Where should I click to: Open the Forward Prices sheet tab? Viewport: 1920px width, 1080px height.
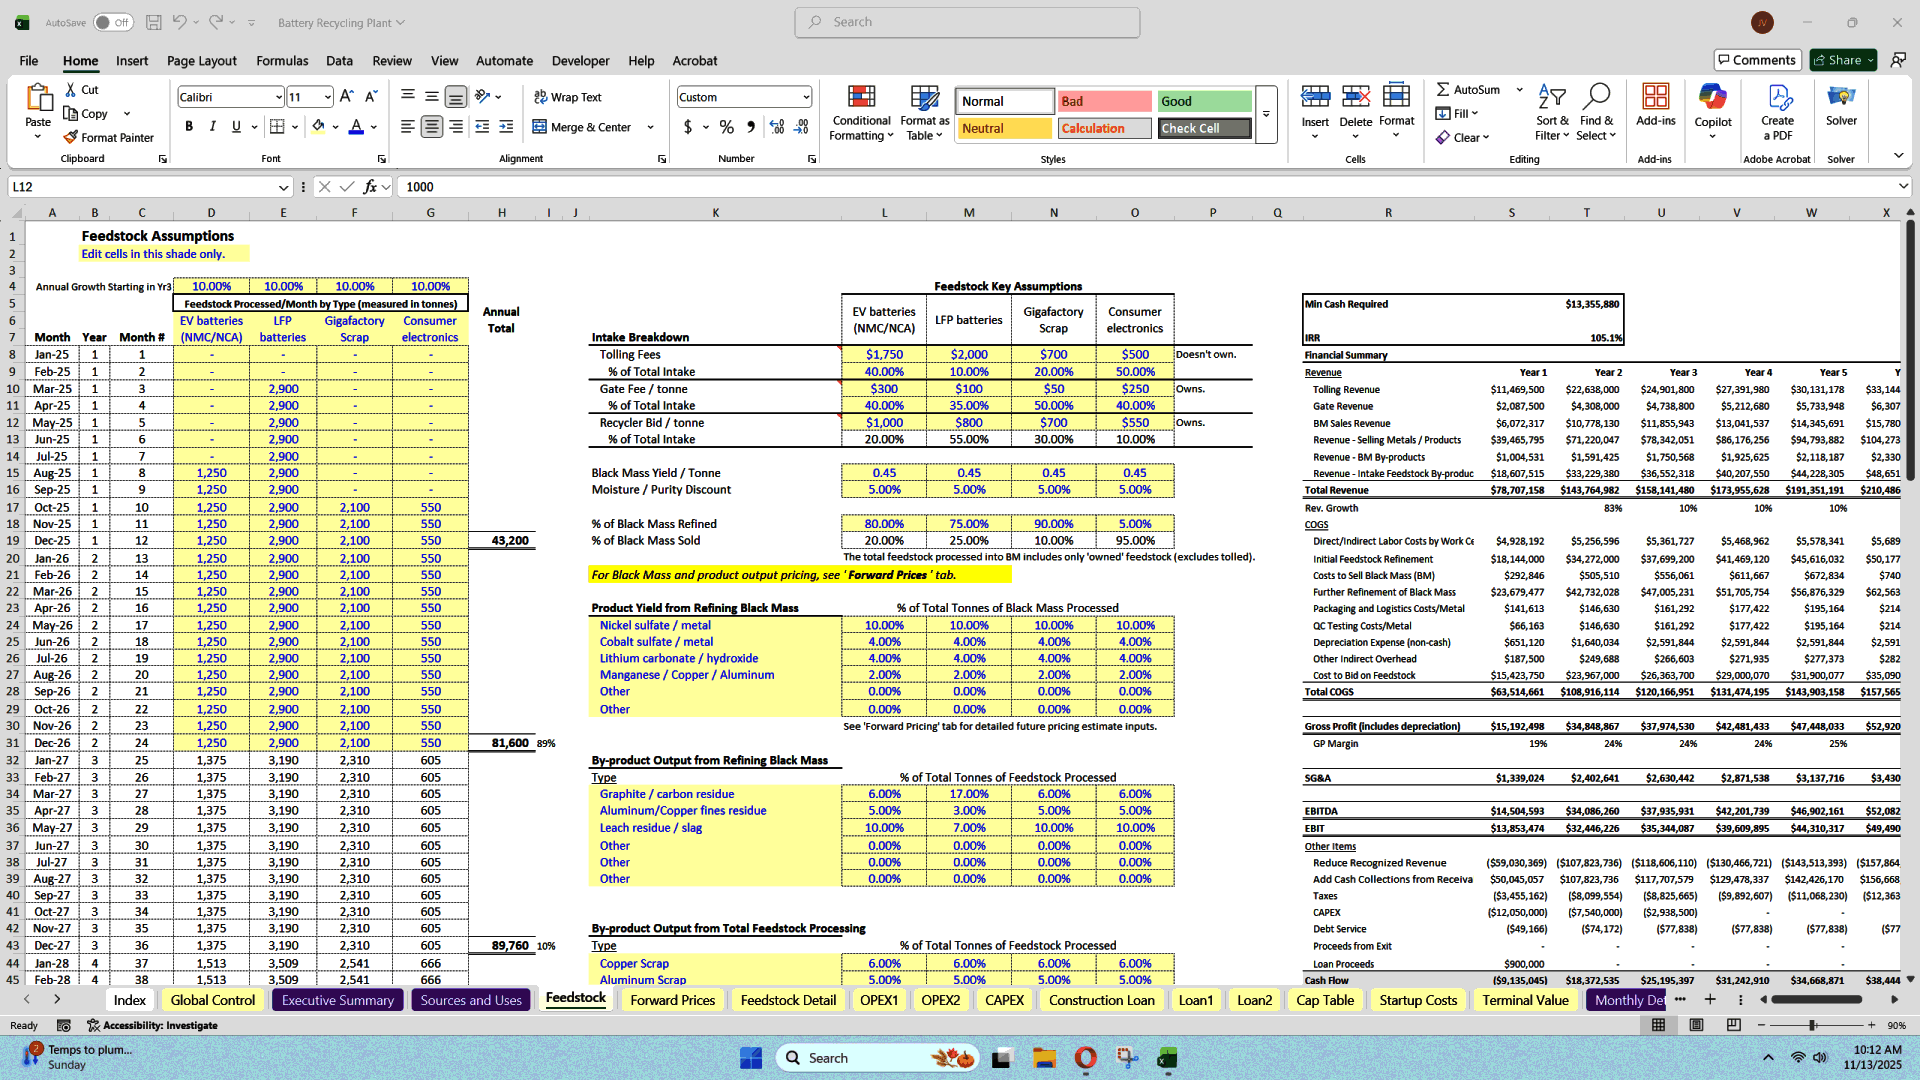[672, 999]
